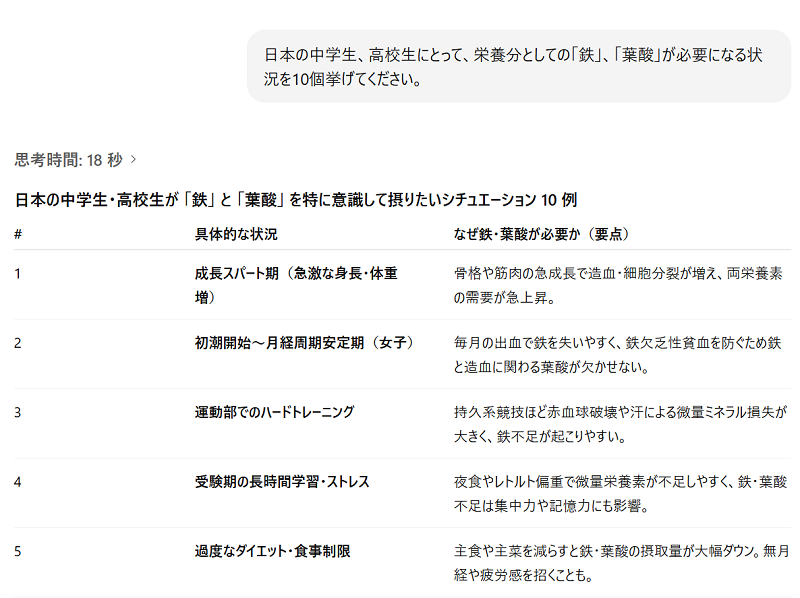Screen dimensions: 800x598
Task: Click the explanation starting with 持久系競技ほど
Action: [620, 424]
